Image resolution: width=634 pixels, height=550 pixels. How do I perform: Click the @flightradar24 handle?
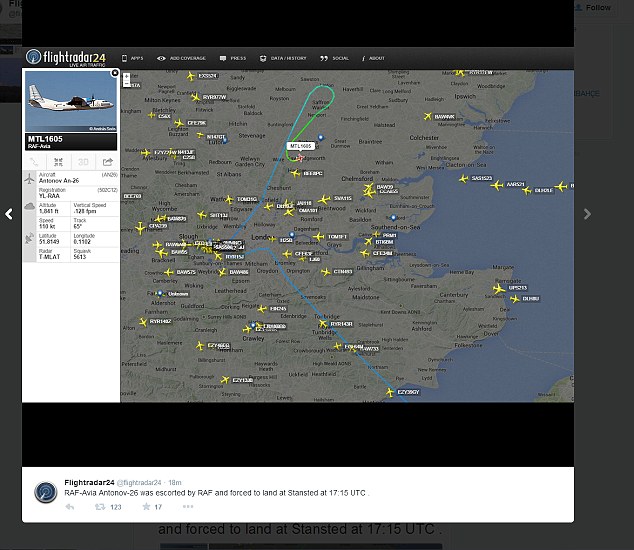[x=139, y=482]
